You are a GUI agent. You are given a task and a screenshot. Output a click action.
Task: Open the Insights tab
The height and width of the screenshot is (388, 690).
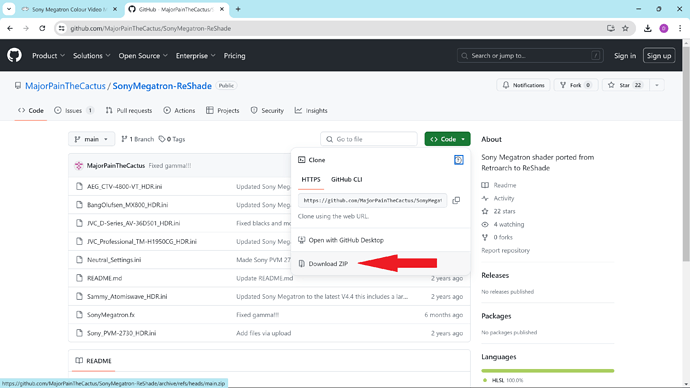point(311,110)
